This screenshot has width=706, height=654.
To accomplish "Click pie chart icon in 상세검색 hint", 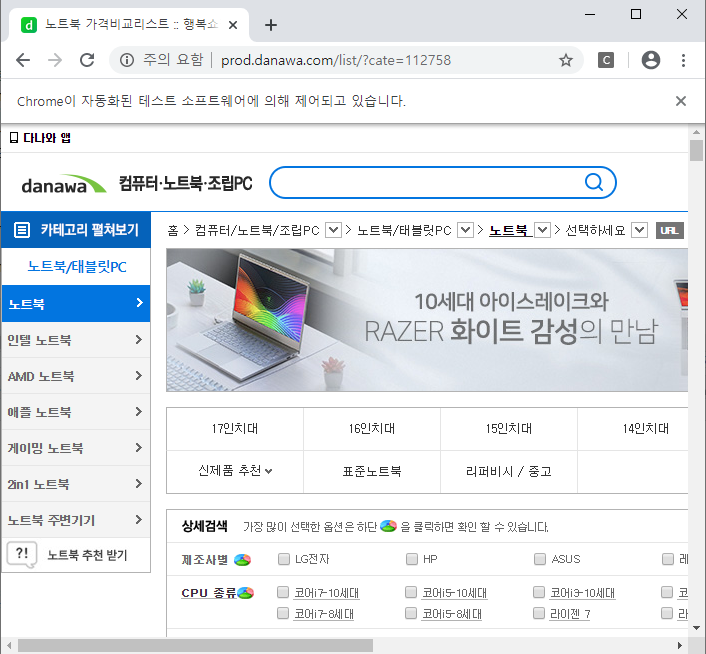I will pos(388,526).
